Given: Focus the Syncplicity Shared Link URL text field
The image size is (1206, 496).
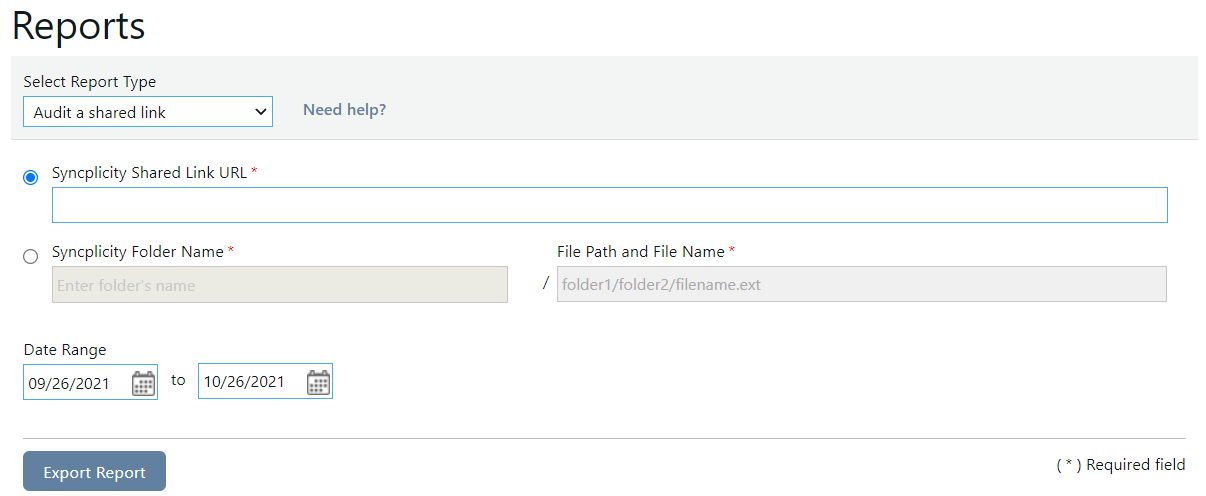Looking at the screenshot, I should tap(610, 205).
